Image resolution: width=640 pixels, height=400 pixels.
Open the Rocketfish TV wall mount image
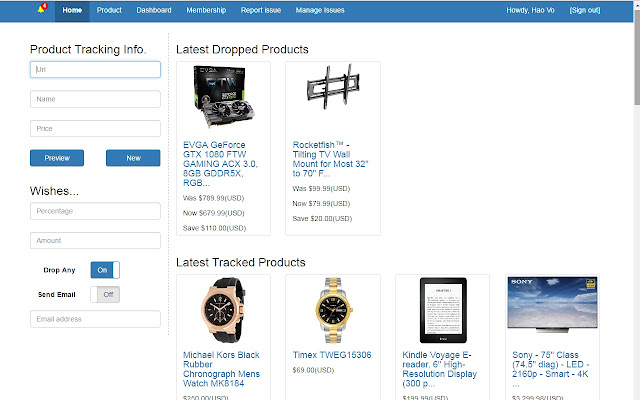[x=333, y=87]
